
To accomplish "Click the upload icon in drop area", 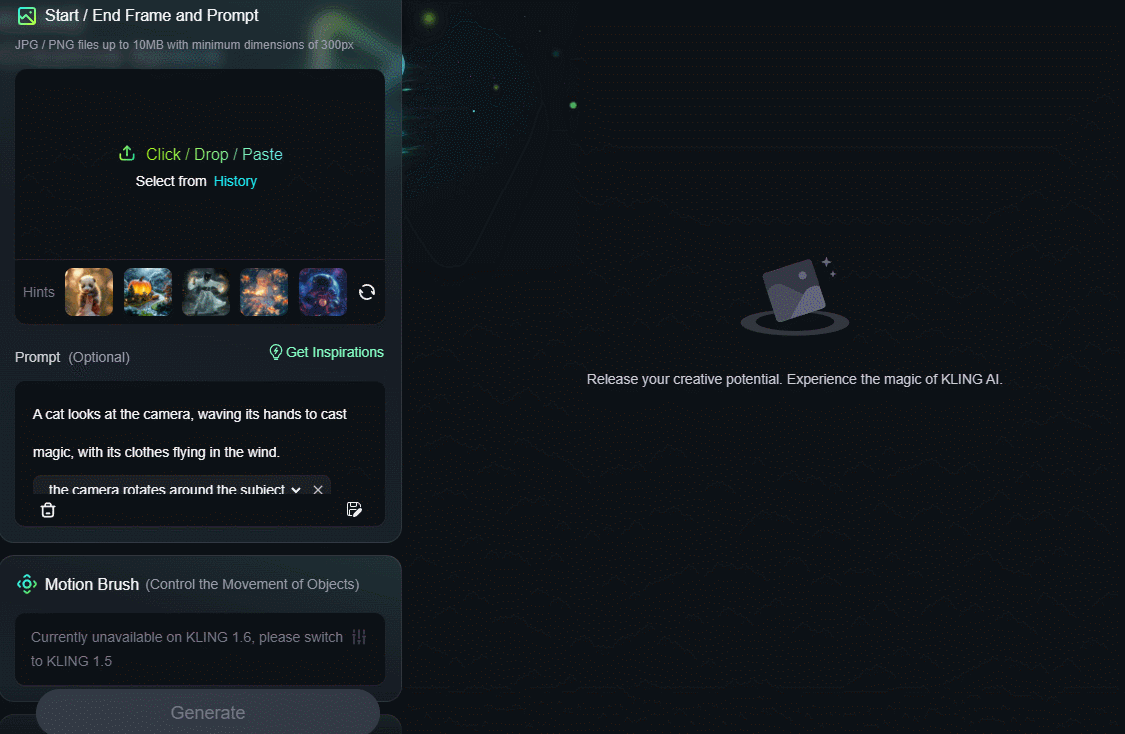I will pos(127,154).
